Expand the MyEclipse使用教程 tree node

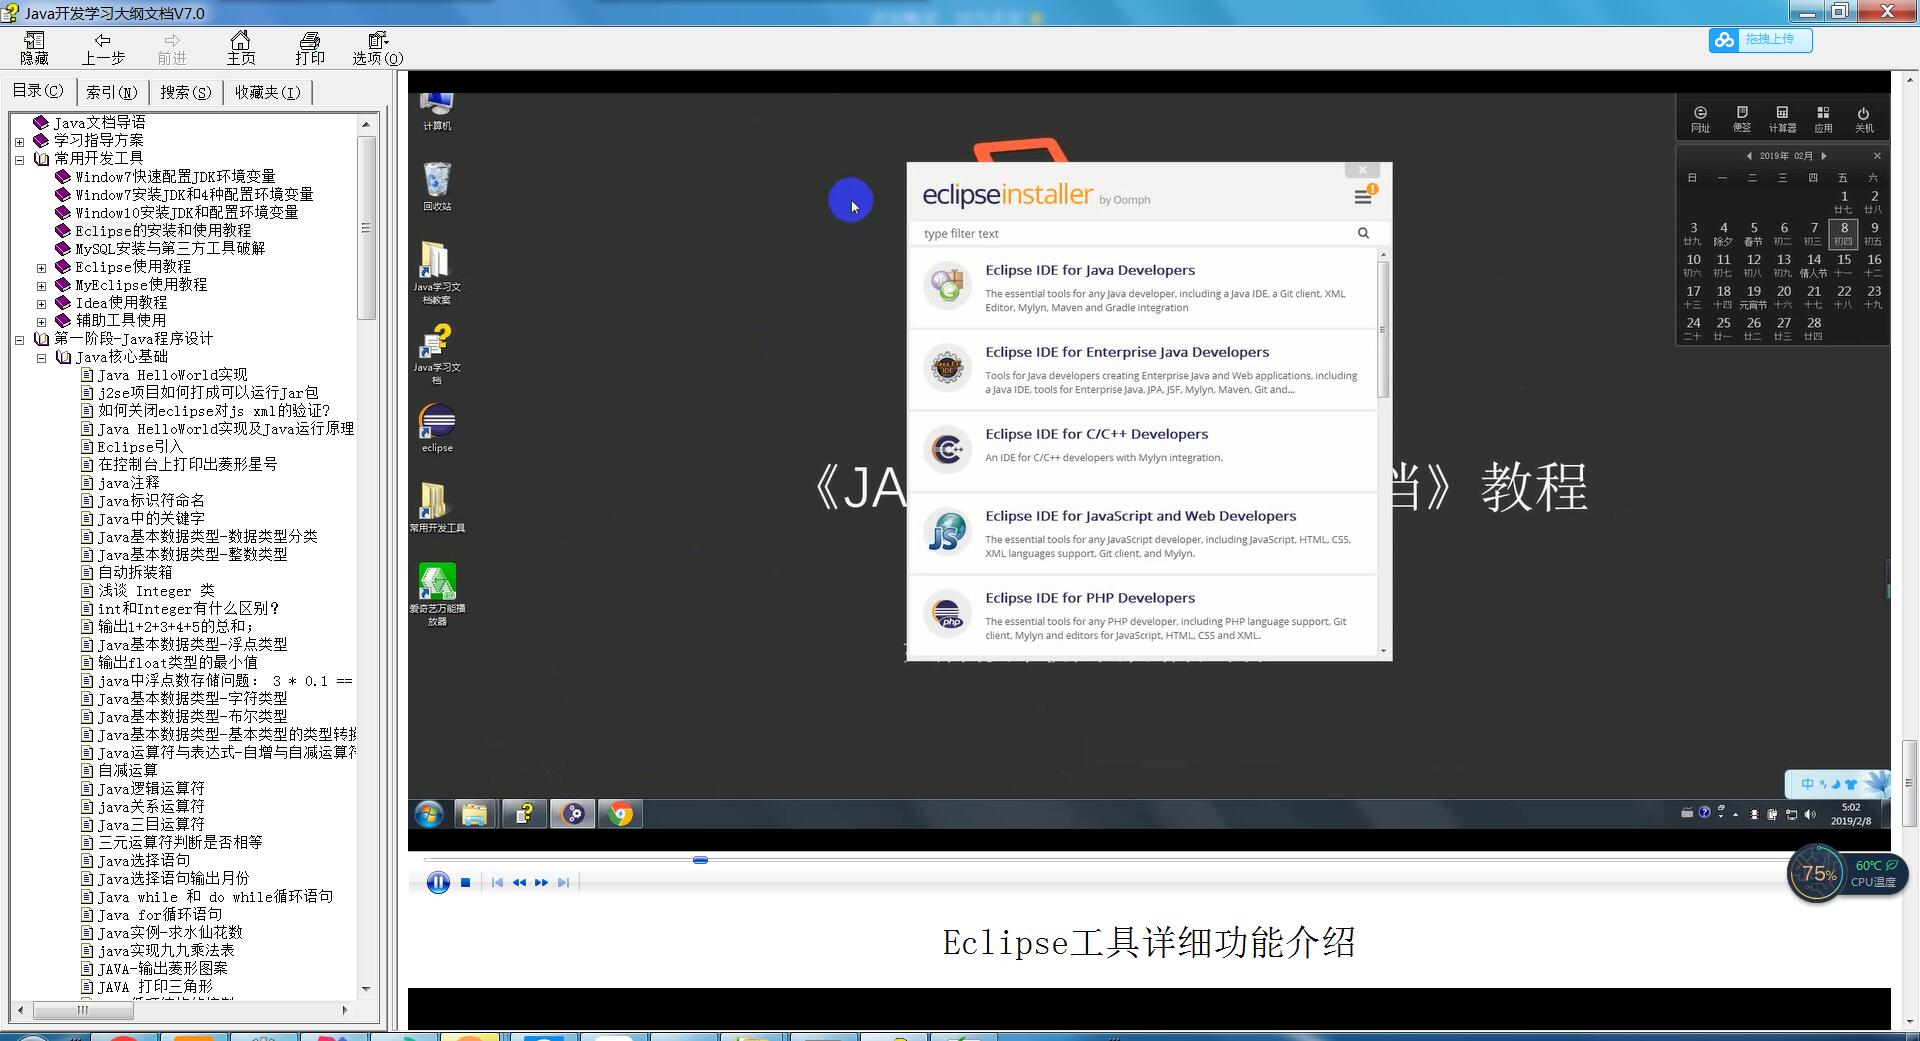point(41,285)
